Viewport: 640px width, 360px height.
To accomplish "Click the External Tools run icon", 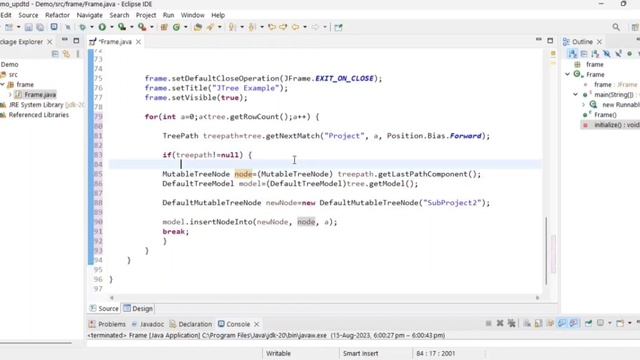I will pyautogui.click(x=142, y=27).
